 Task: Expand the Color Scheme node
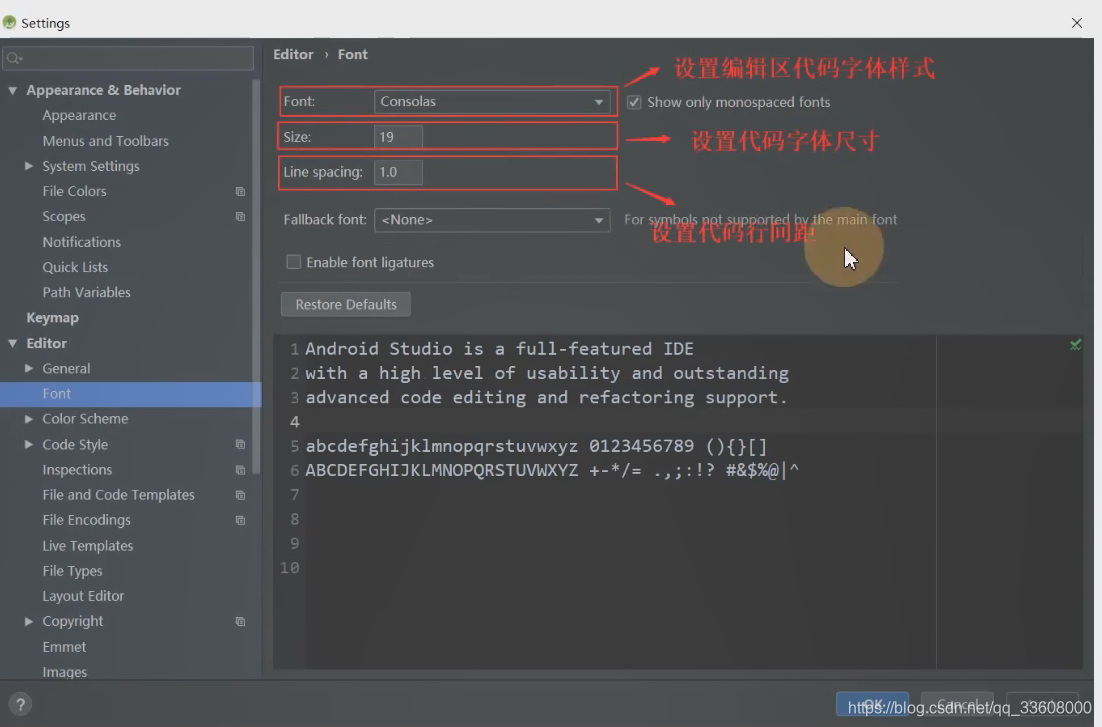coord(29,419)
